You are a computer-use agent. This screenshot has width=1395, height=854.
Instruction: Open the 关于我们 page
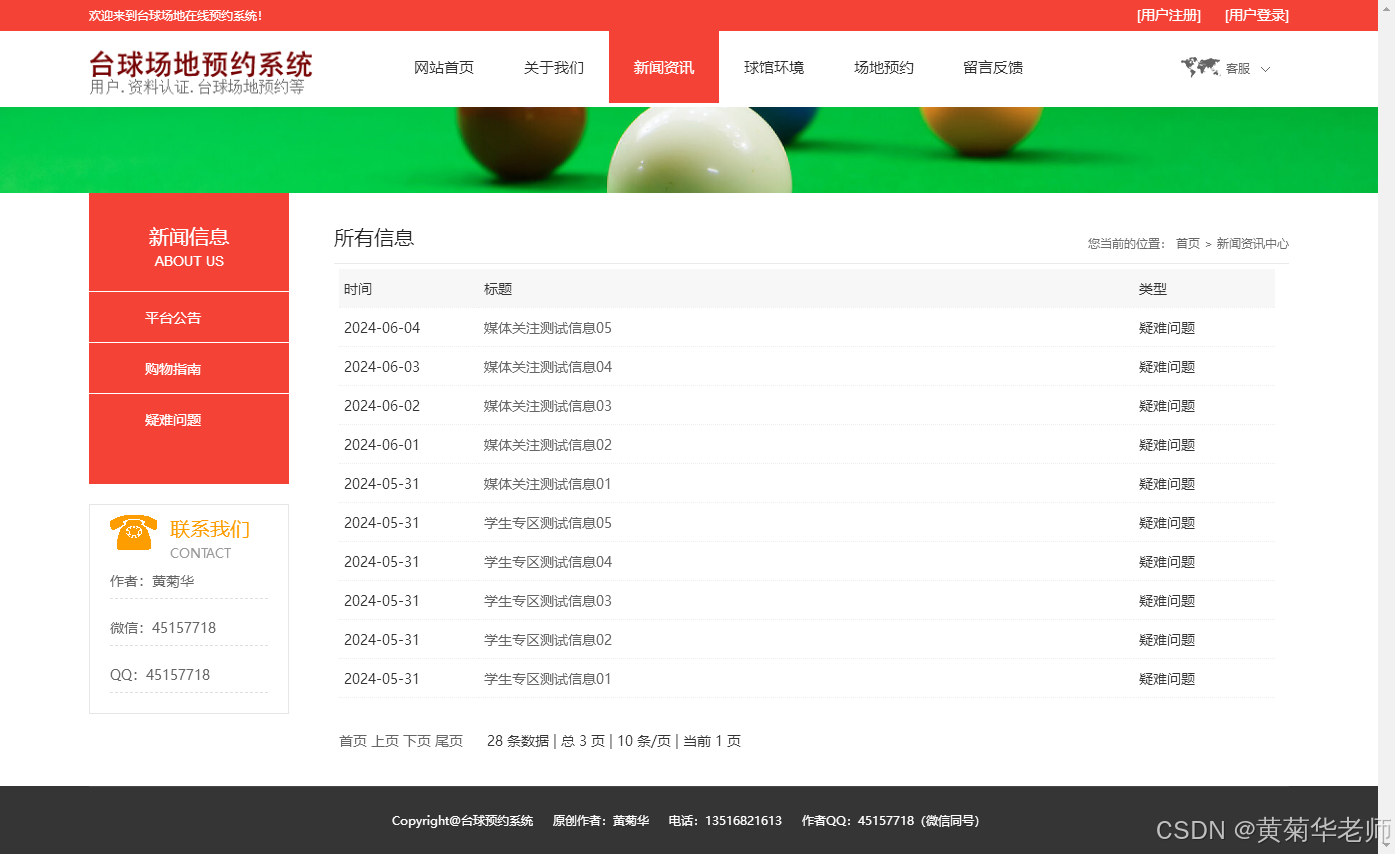coord(553,67)
